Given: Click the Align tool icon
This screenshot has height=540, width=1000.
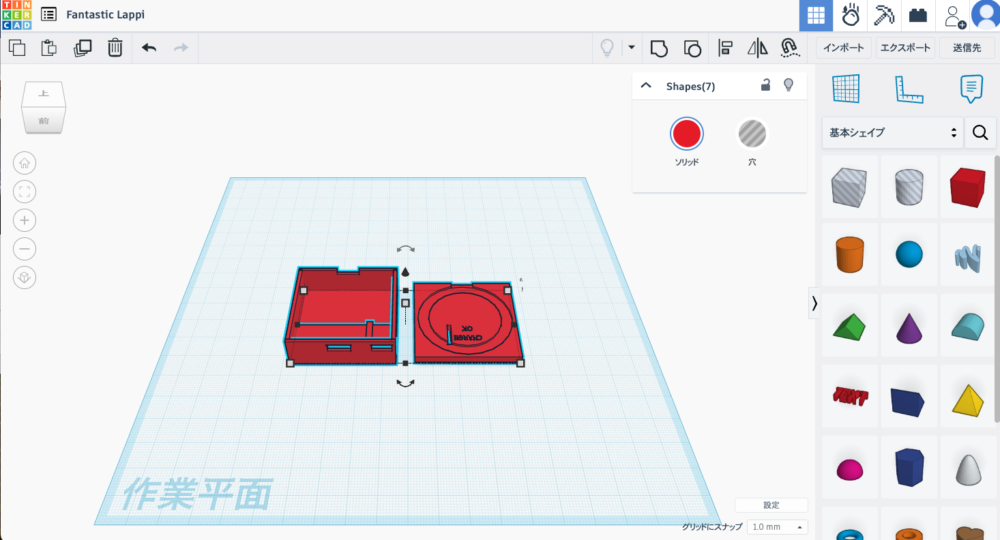Looking at the screenshot, I should tap(725, 48).
